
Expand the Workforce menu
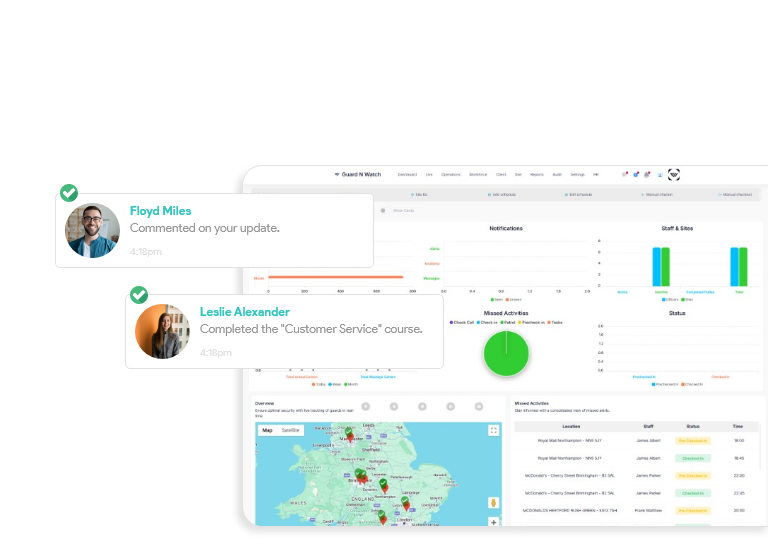tap(478, 174)
